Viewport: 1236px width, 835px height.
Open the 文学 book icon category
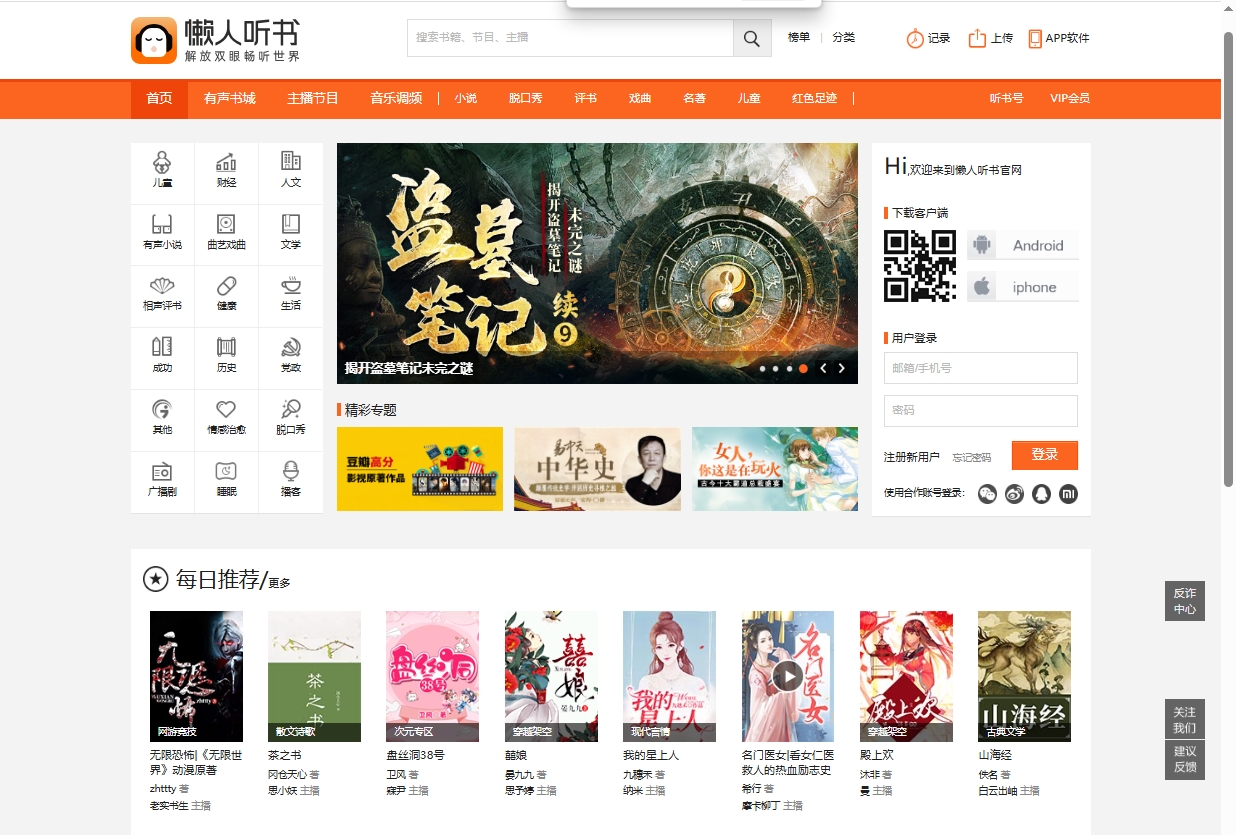pos(291,231)
